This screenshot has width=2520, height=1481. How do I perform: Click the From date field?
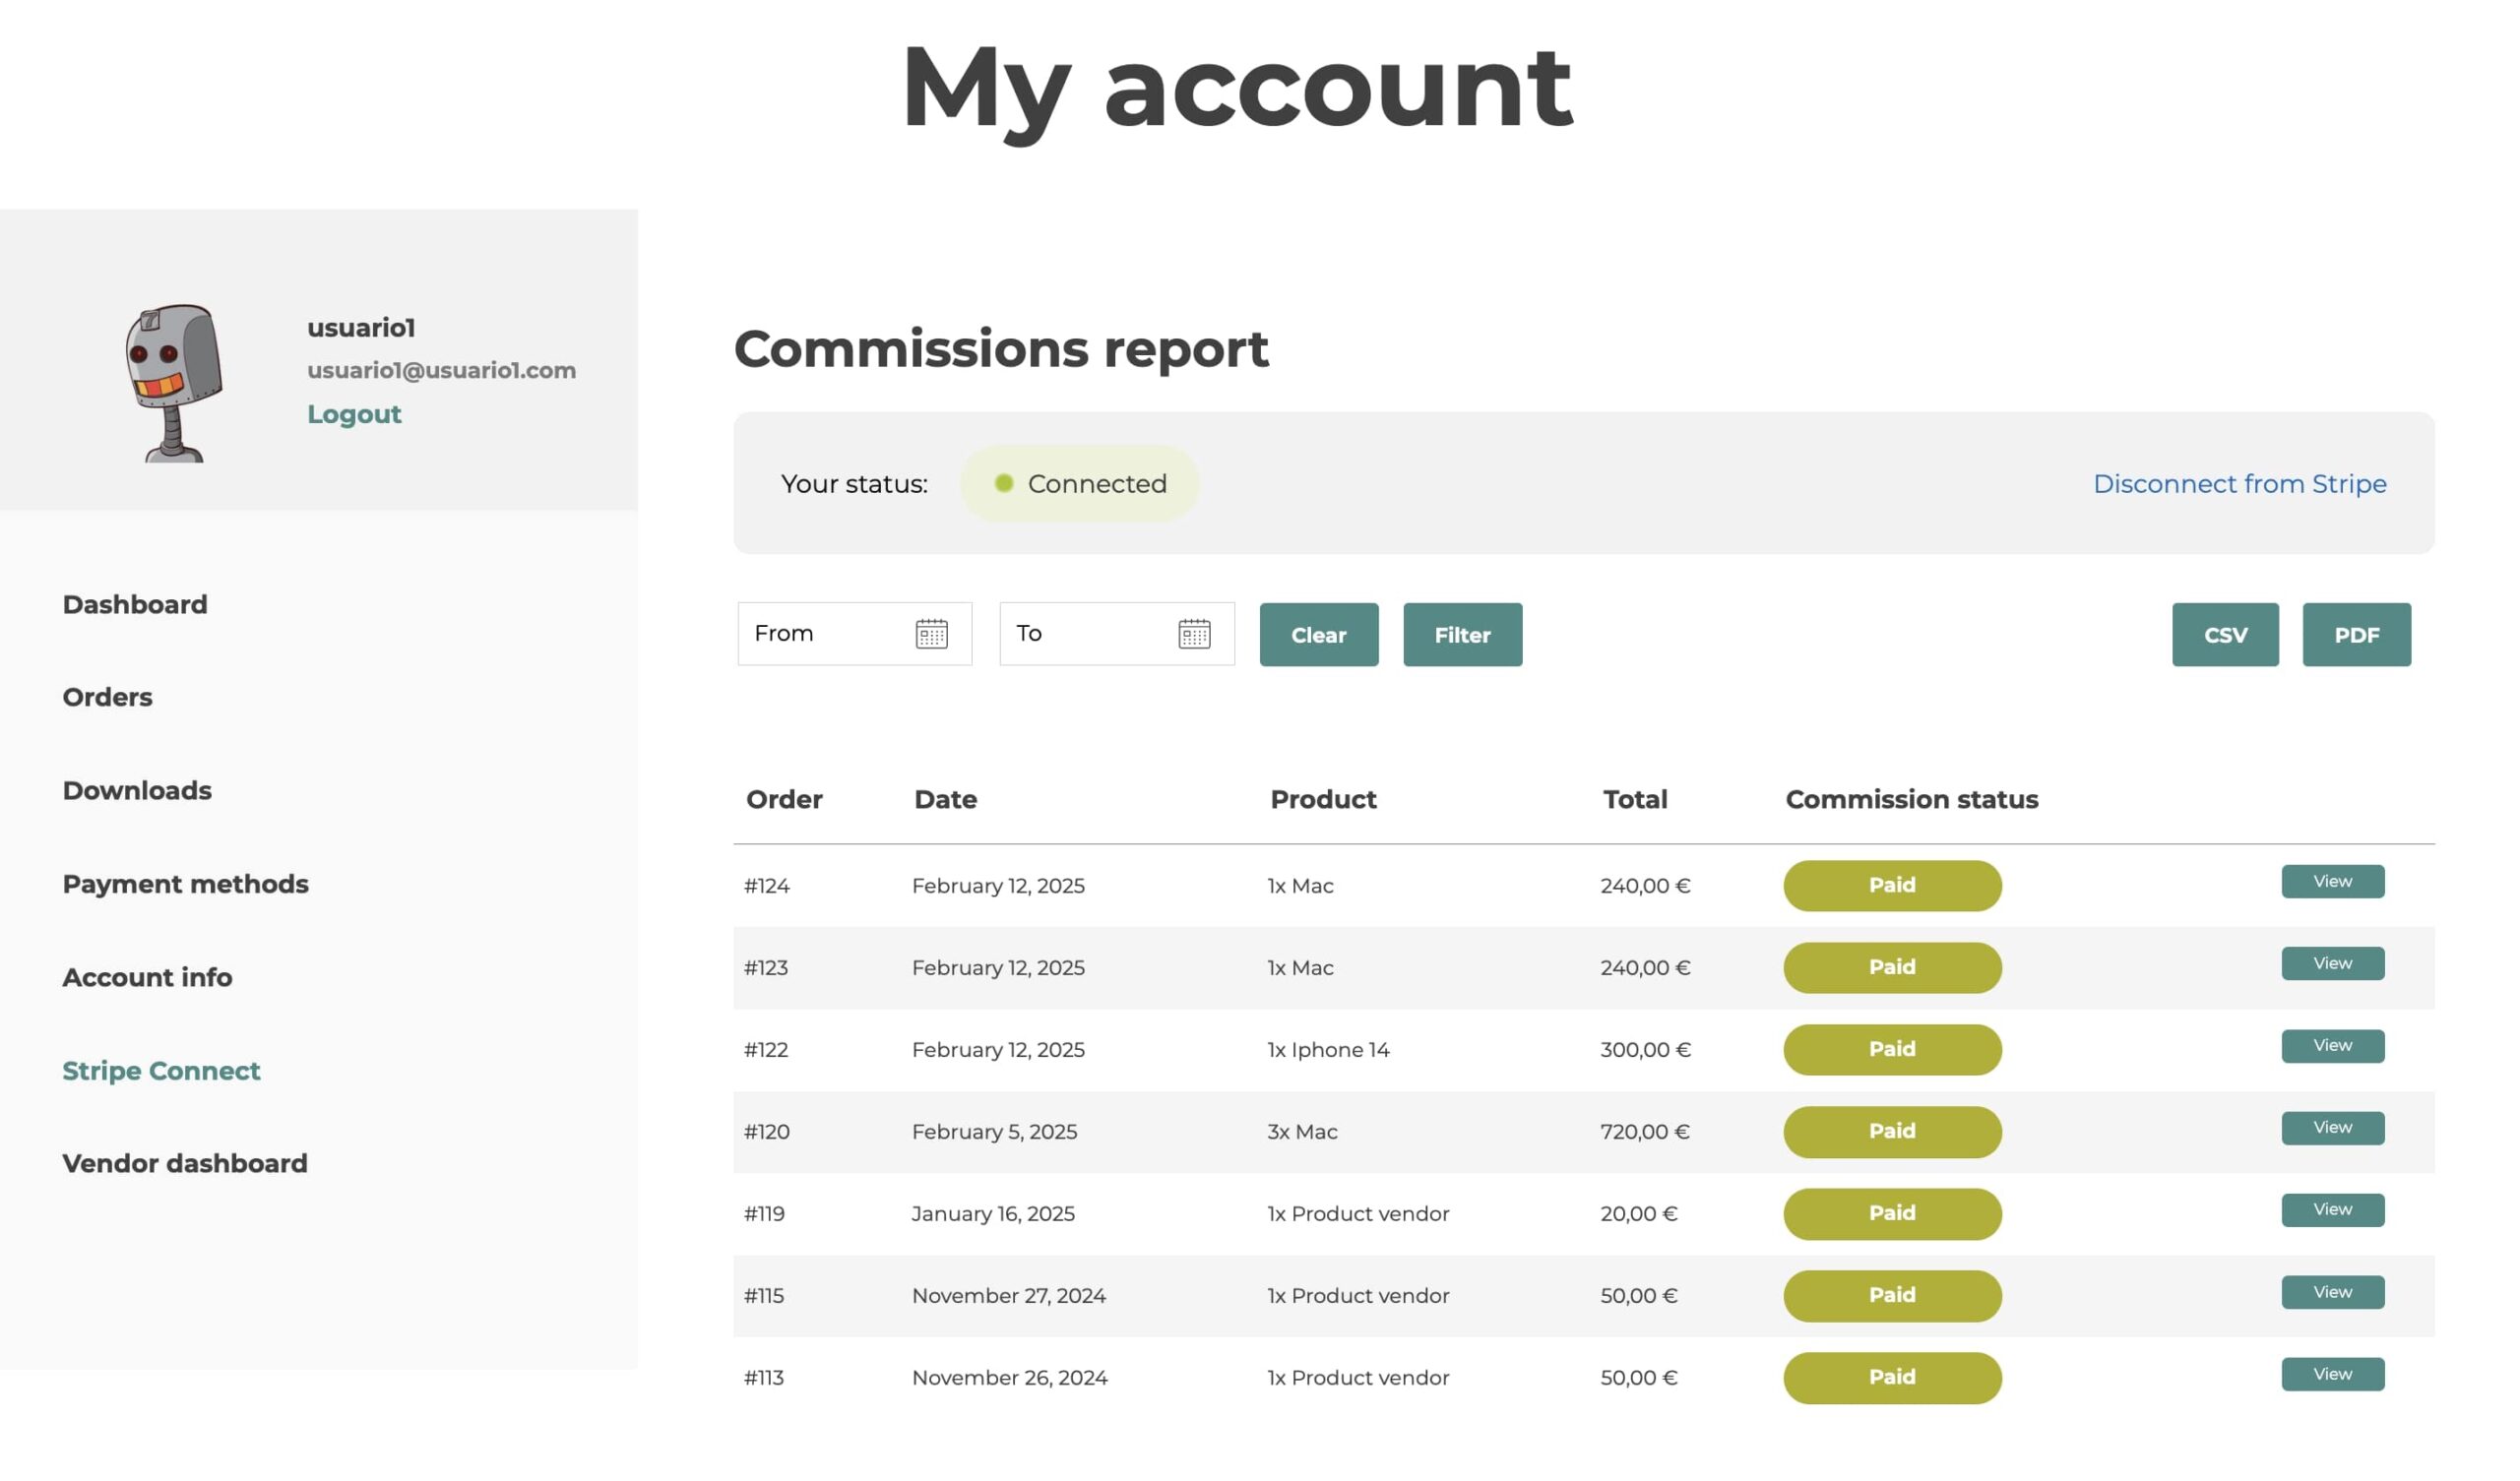(x=854, y=634)
